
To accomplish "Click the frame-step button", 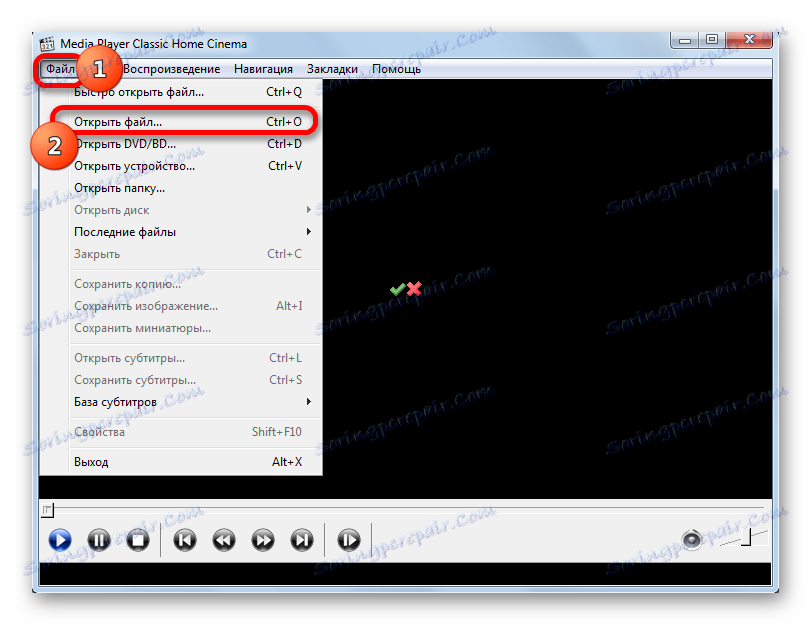I will pyautogui.click(x=349, y=540).
